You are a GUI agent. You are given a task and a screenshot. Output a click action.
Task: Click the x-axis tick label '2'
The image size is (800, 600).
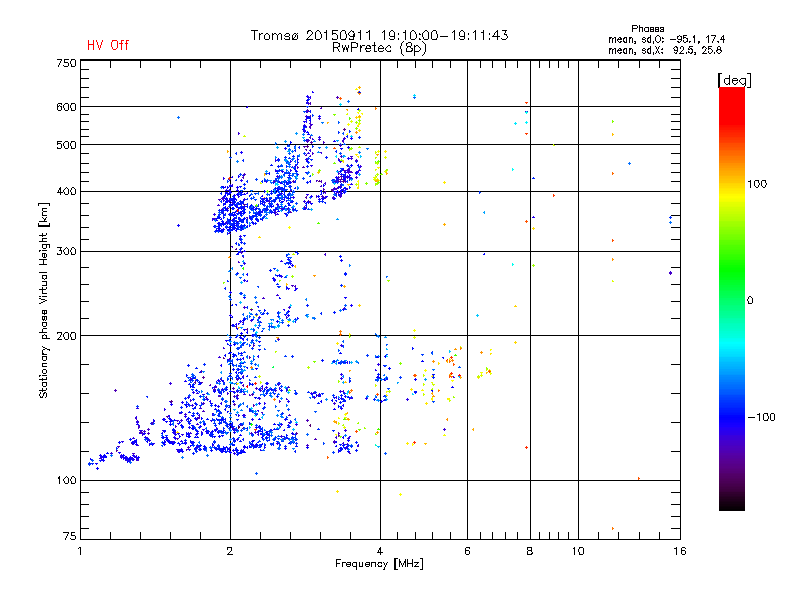230,551
